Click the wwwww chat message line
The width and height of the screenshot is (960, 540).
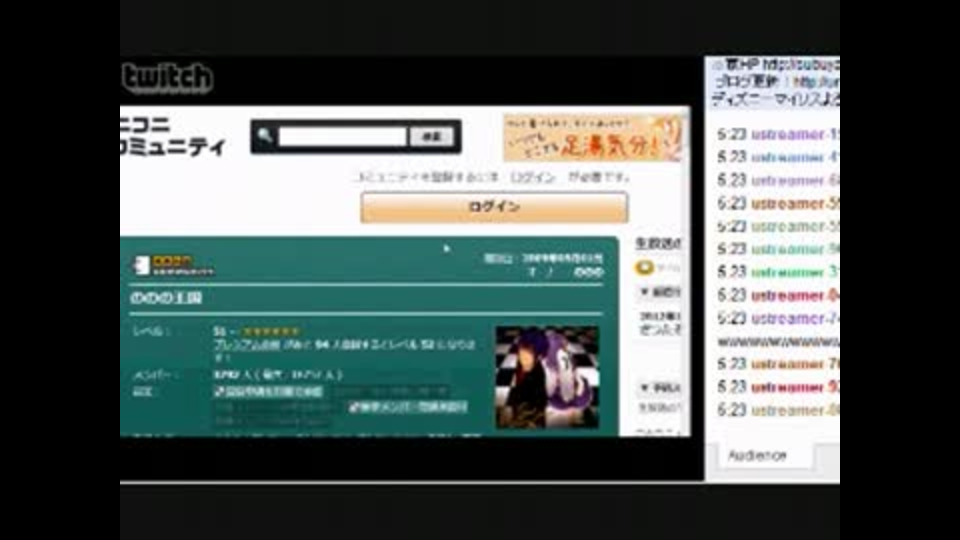coord(778,341)
